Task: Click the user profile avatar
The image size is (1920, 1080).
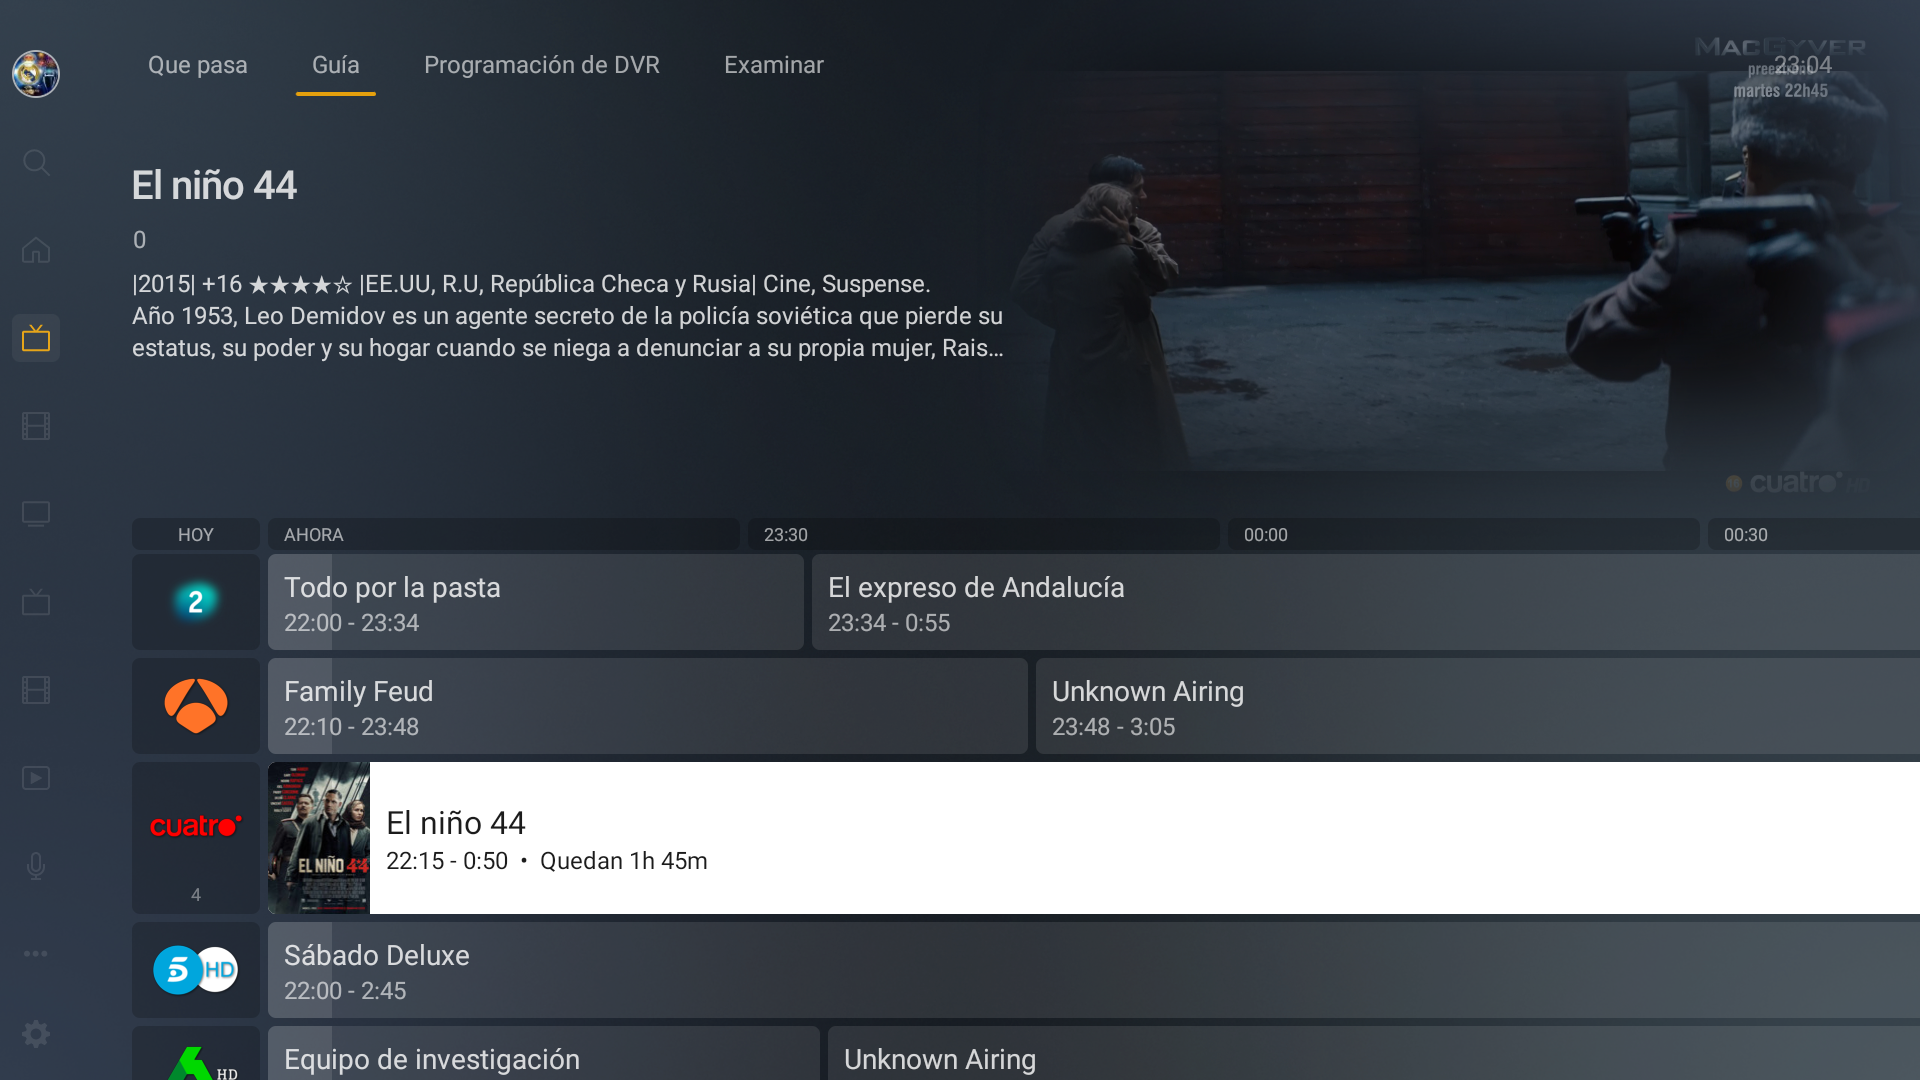Action: point(36,74)
